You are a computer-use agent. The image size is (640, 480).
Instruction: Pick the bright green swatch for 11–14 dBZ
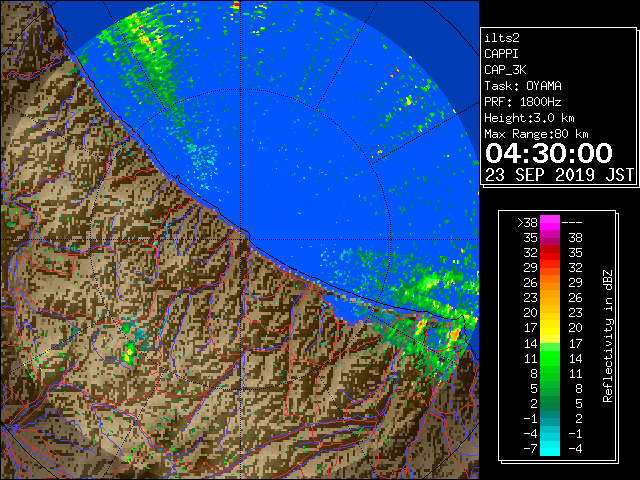(550, 358)
